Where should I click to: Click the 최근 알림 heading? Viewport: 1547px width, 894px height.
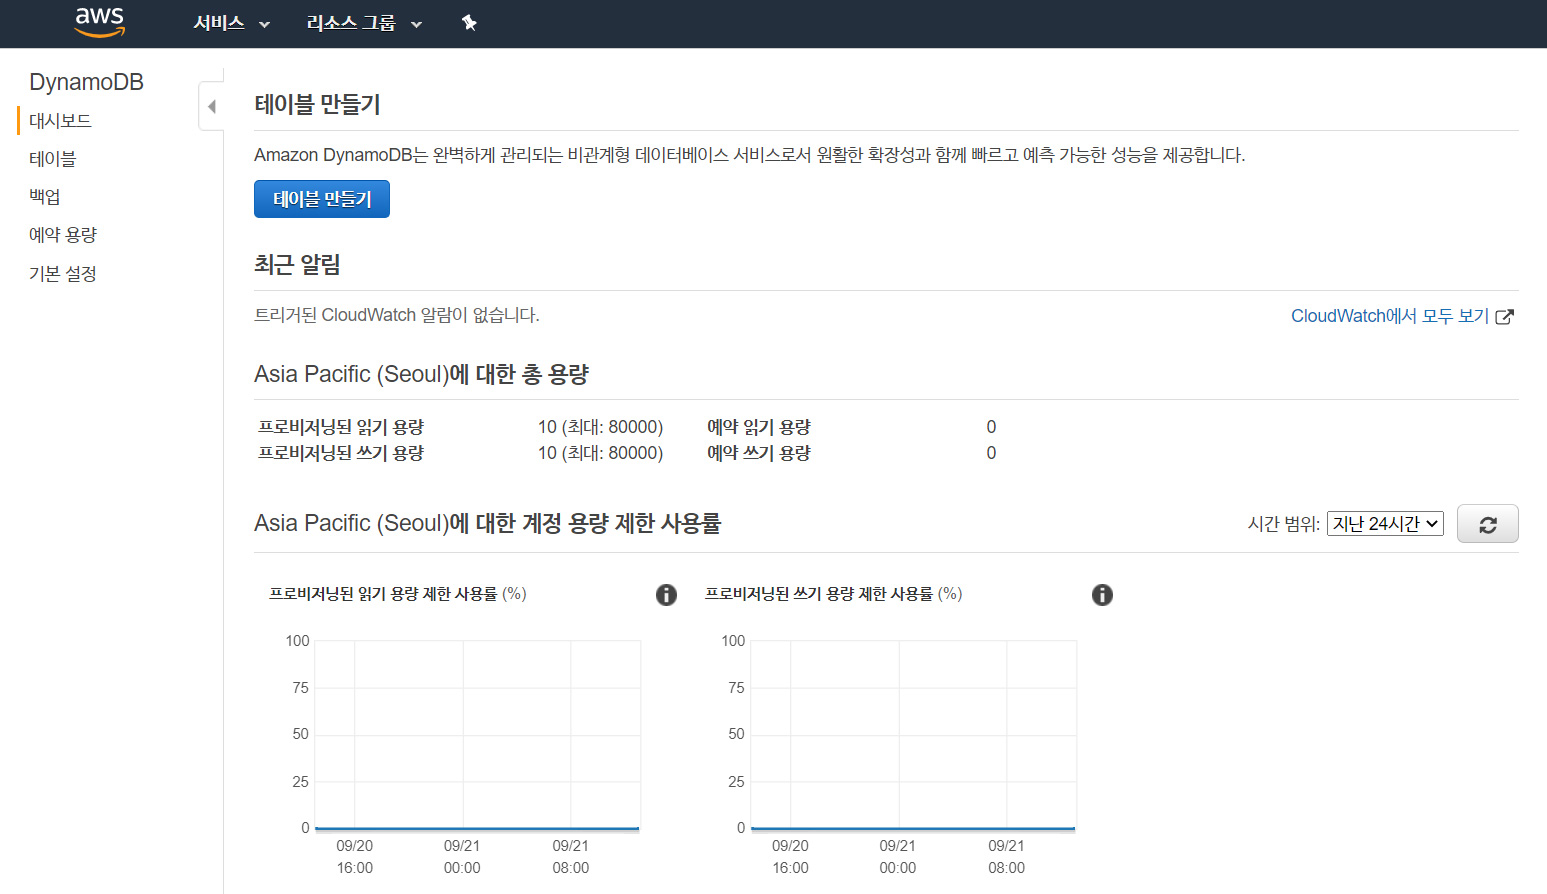click(297, 265)
